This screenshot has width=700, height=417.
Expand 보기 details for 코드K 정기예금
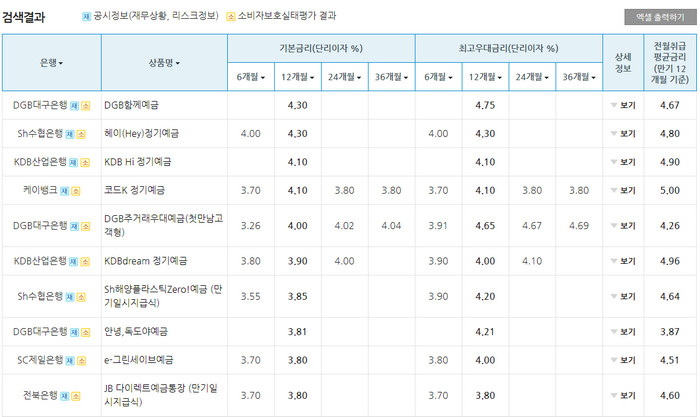pyautogui.click(x=623, y=190)
